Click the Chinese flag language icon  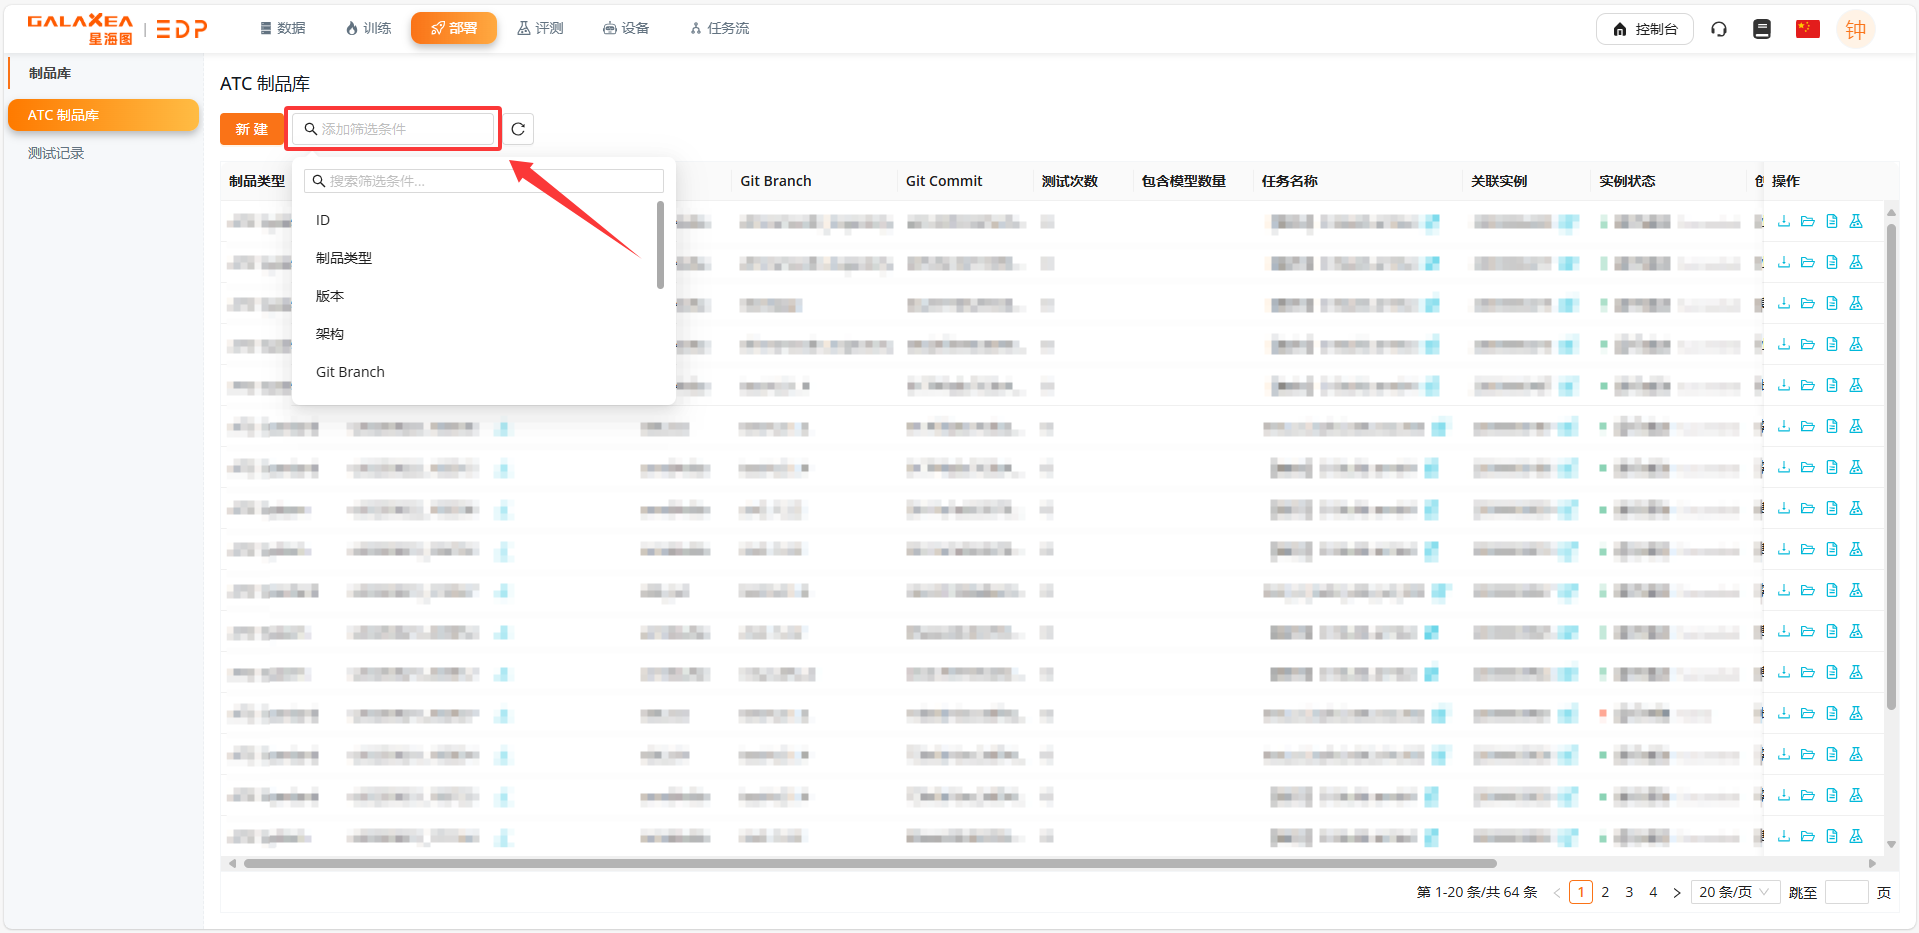pyautogui.click(x=1807, y=29)
